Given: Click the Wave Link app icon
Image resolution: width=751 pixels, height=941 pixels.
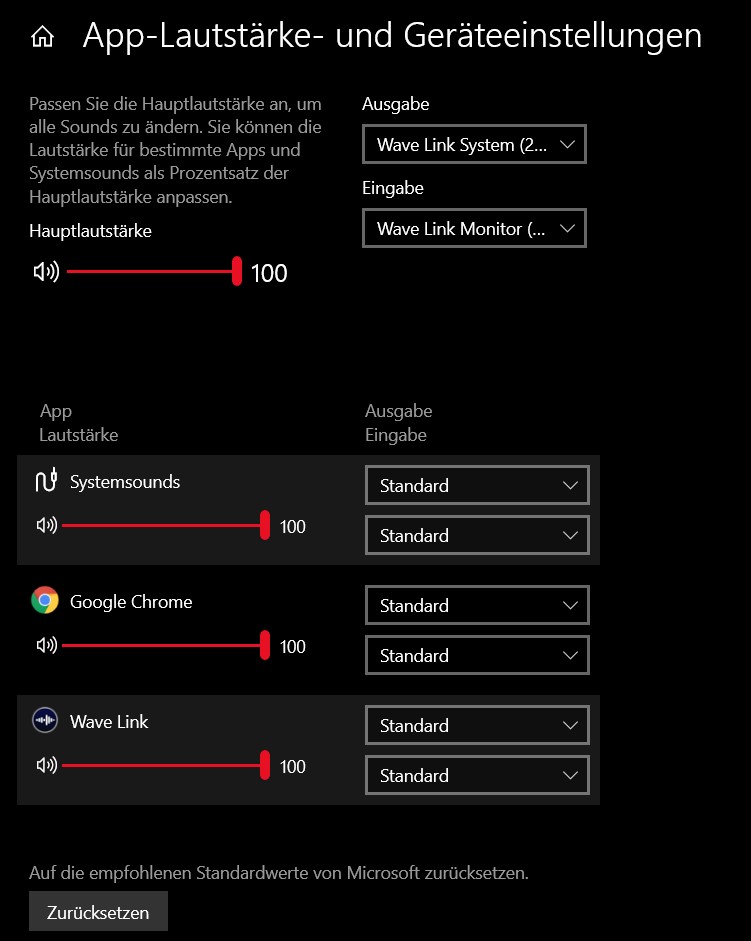Looking at the screenshot, I should [x=44, y=721].
